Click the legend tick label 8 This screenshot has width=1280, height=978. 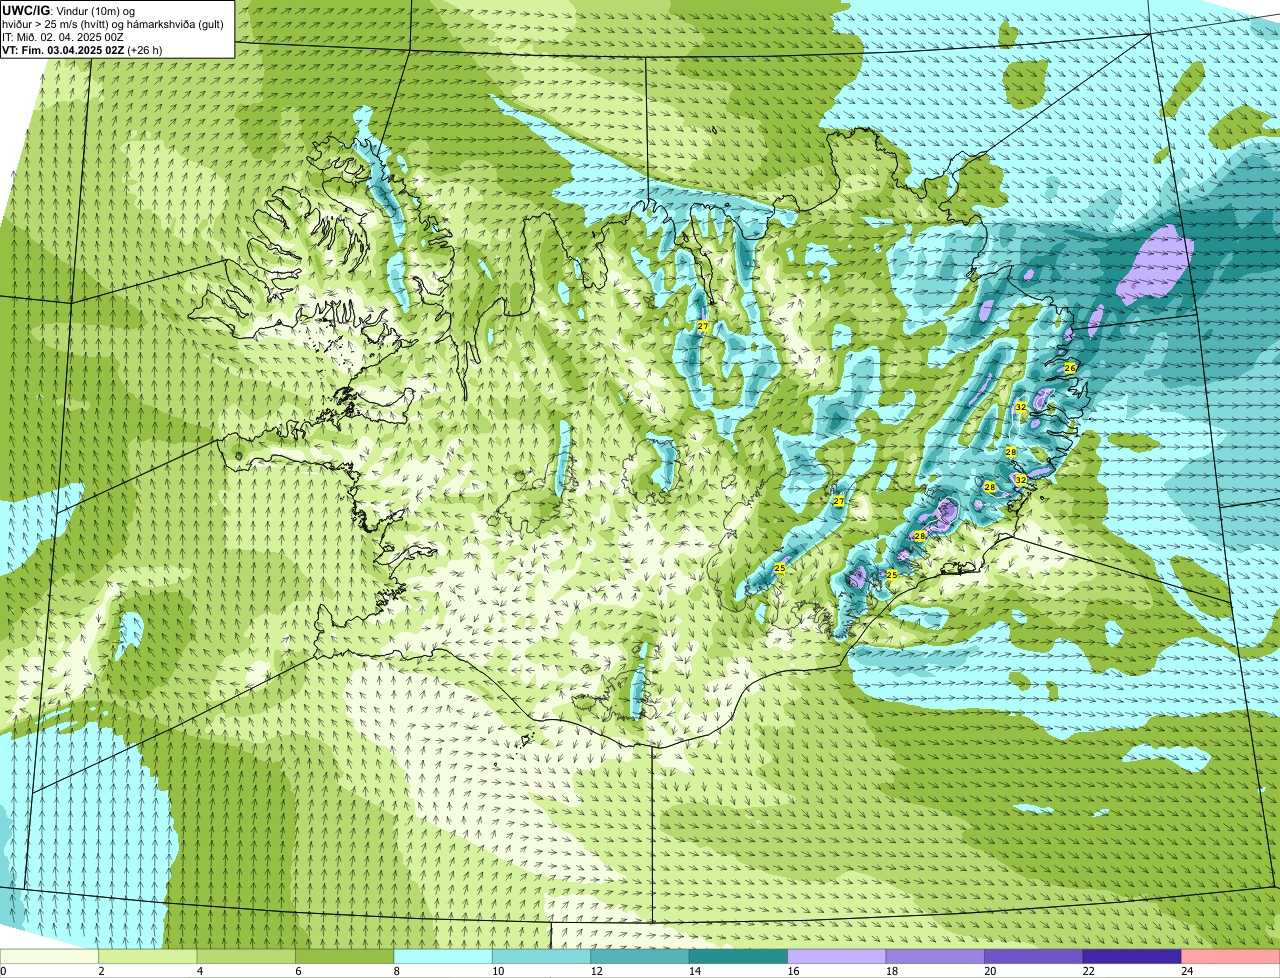396,971
